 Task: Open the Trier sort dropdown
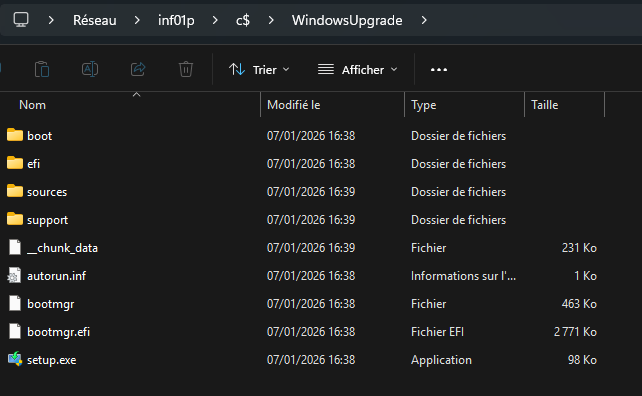tap(259, 70)
